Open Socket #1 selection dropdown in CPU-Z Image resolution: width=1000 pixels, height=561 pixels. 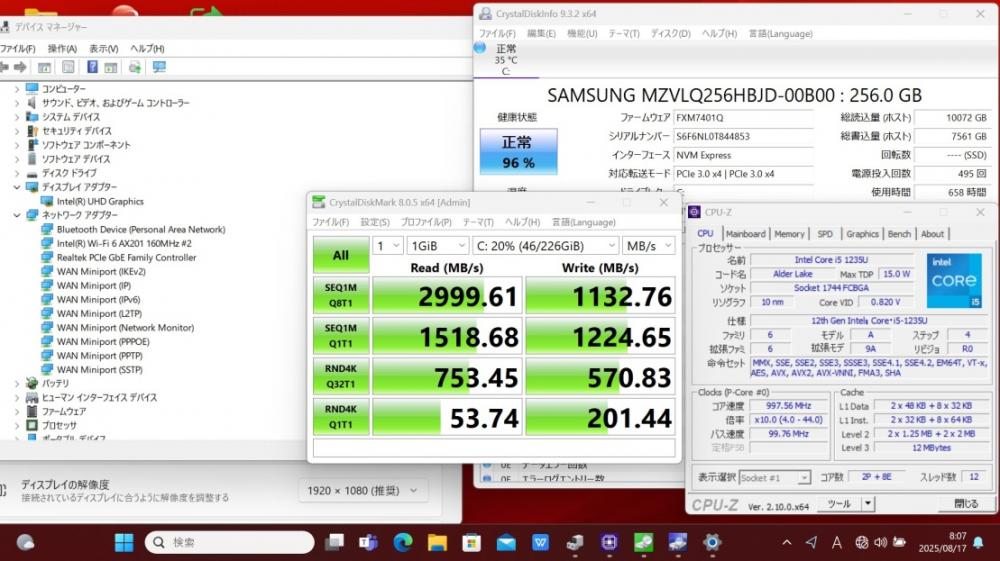[775, 477]
